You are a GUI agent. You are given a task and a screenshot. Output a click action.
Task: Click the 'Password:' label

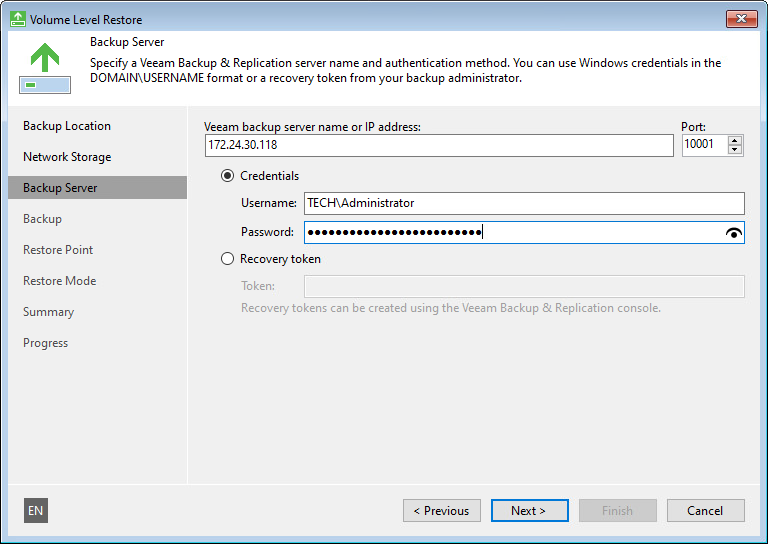click(x=267, y=232)
